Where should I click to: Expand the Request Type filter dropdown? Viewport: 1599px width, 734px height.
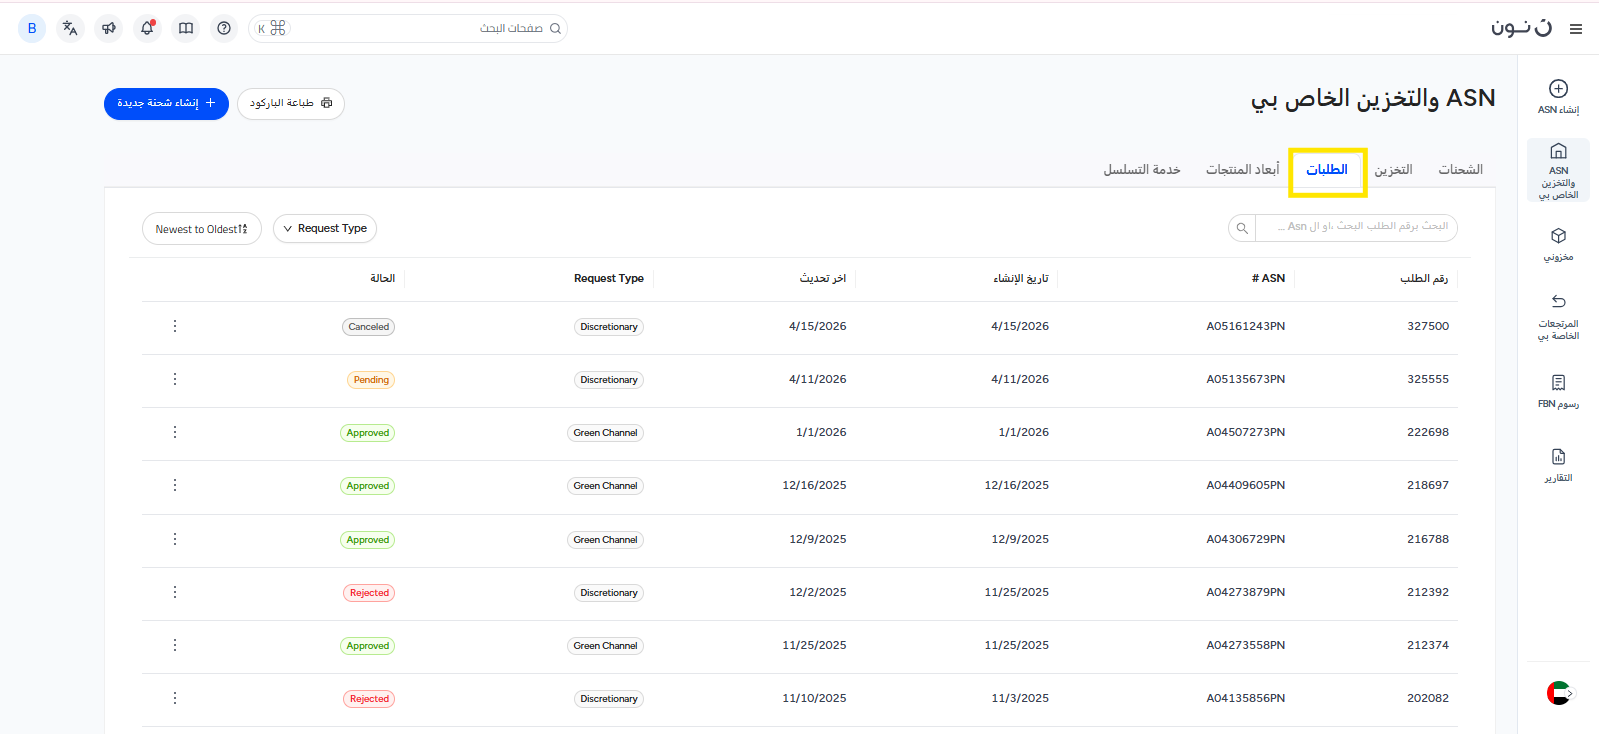coord(325,229)
